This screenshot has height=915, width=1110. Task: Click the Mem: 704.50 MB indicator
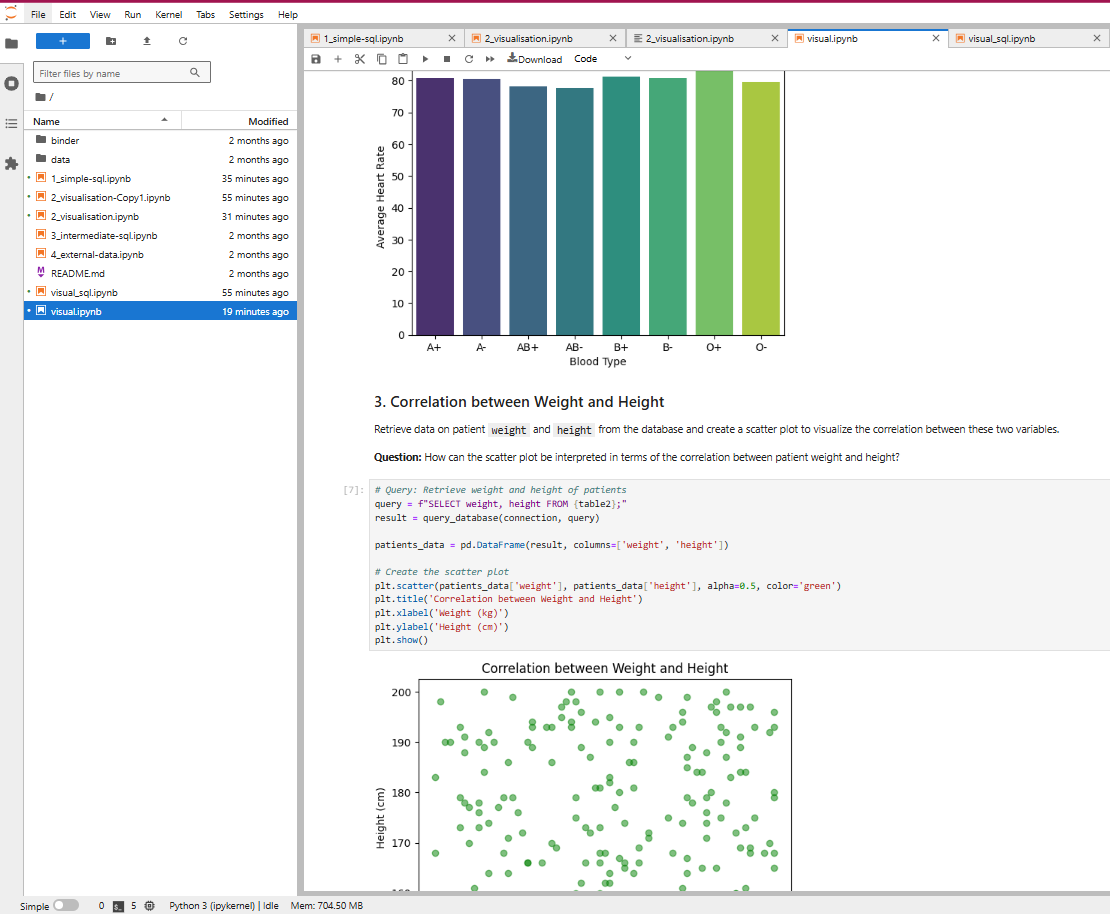(326, 906)
